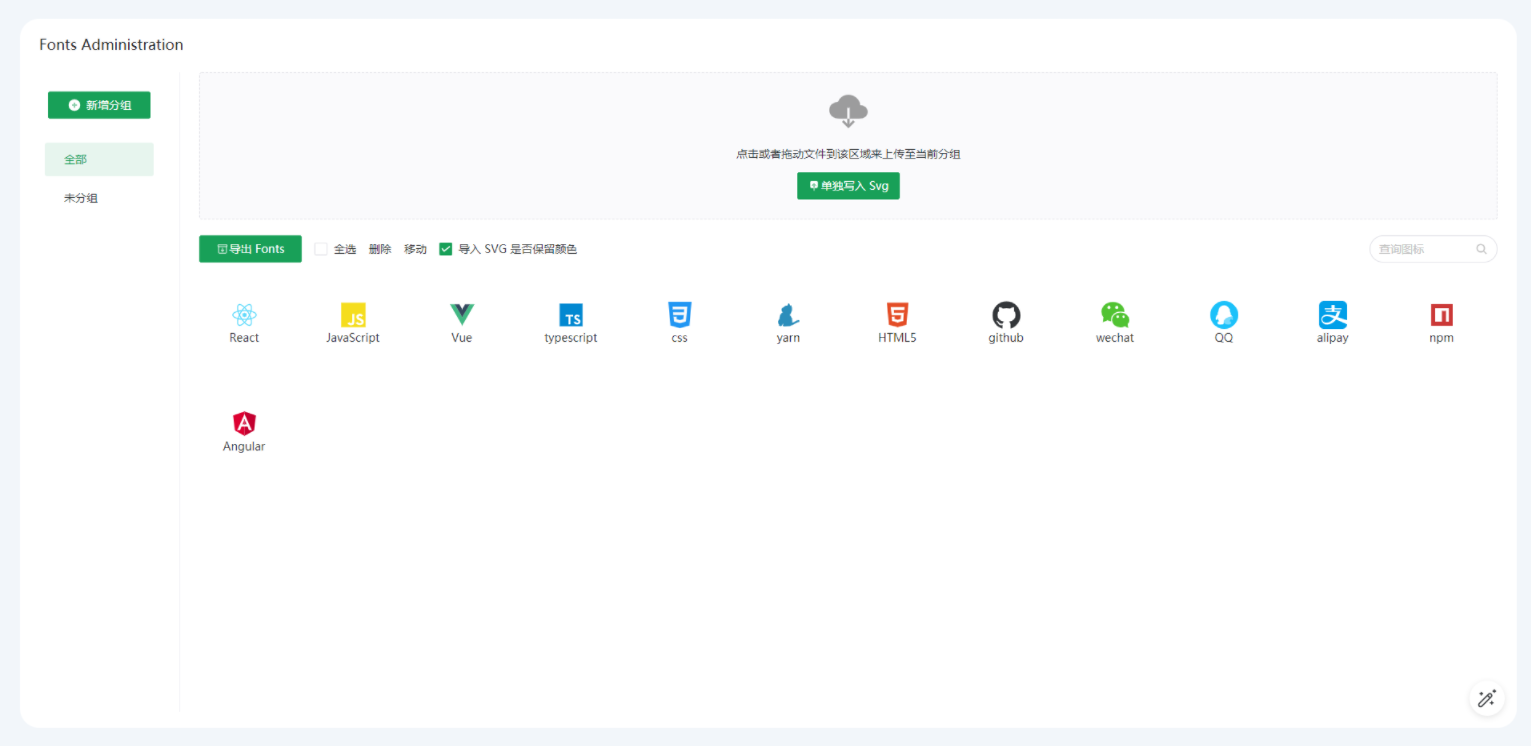The width and height of the screenshot is (1531, 746).
Task: Select the css icon
Action: (680, 315)
